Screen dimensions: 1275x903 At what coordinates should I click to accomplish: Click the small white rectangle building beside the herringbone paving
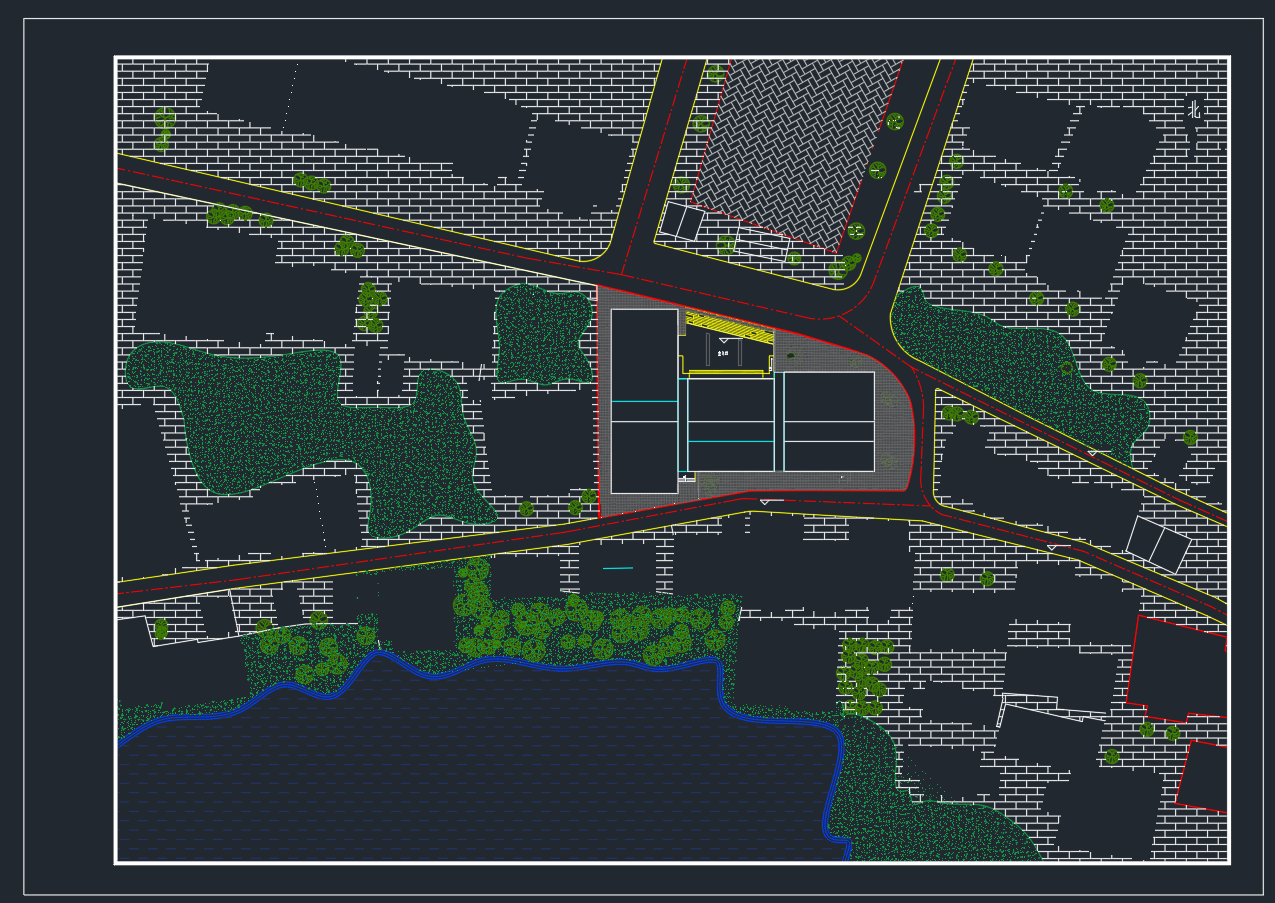click(x=682, y=221)
